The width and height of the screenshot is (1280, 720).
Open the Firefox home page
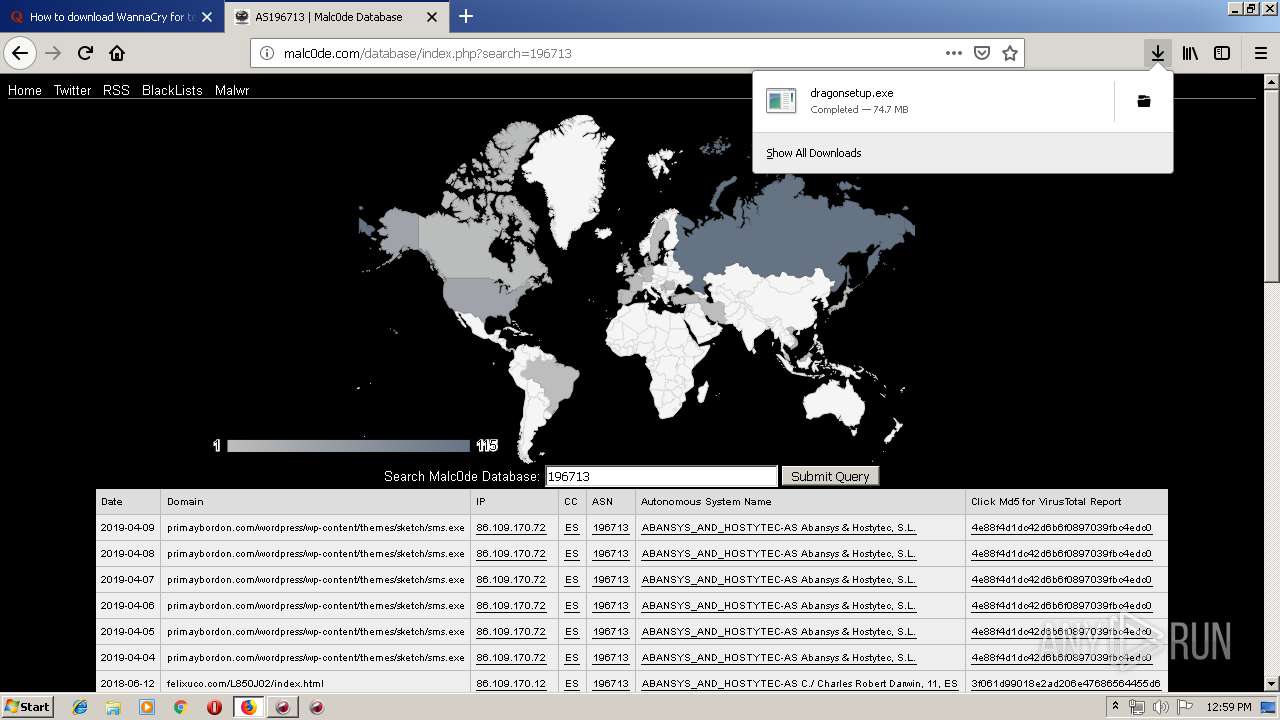click(x=117, y=53)
